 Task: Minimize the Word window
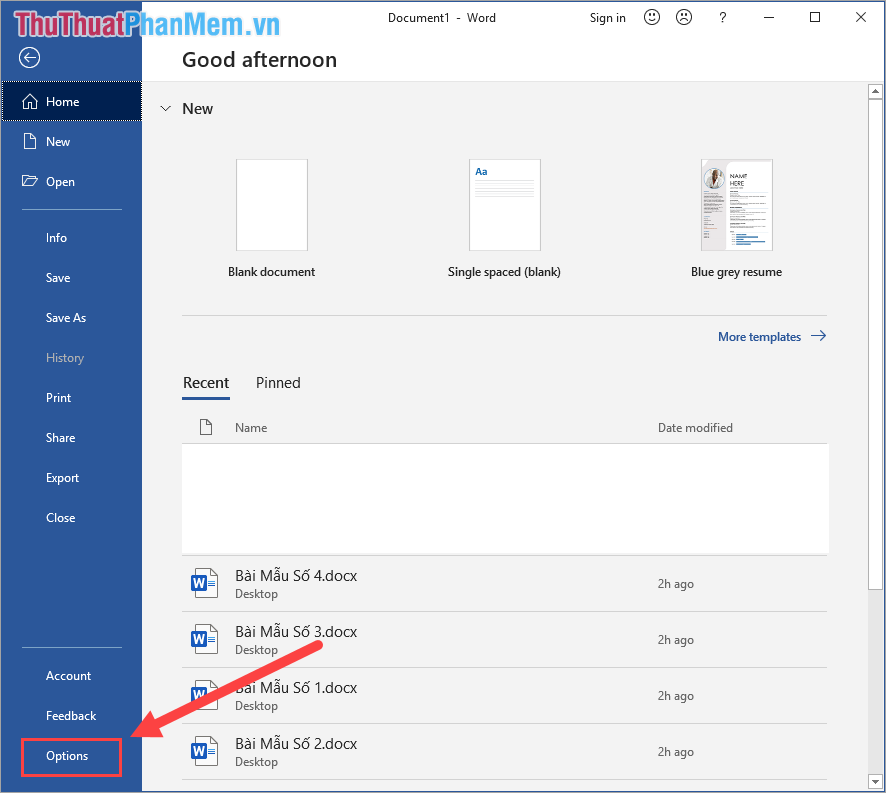point(768,18)
